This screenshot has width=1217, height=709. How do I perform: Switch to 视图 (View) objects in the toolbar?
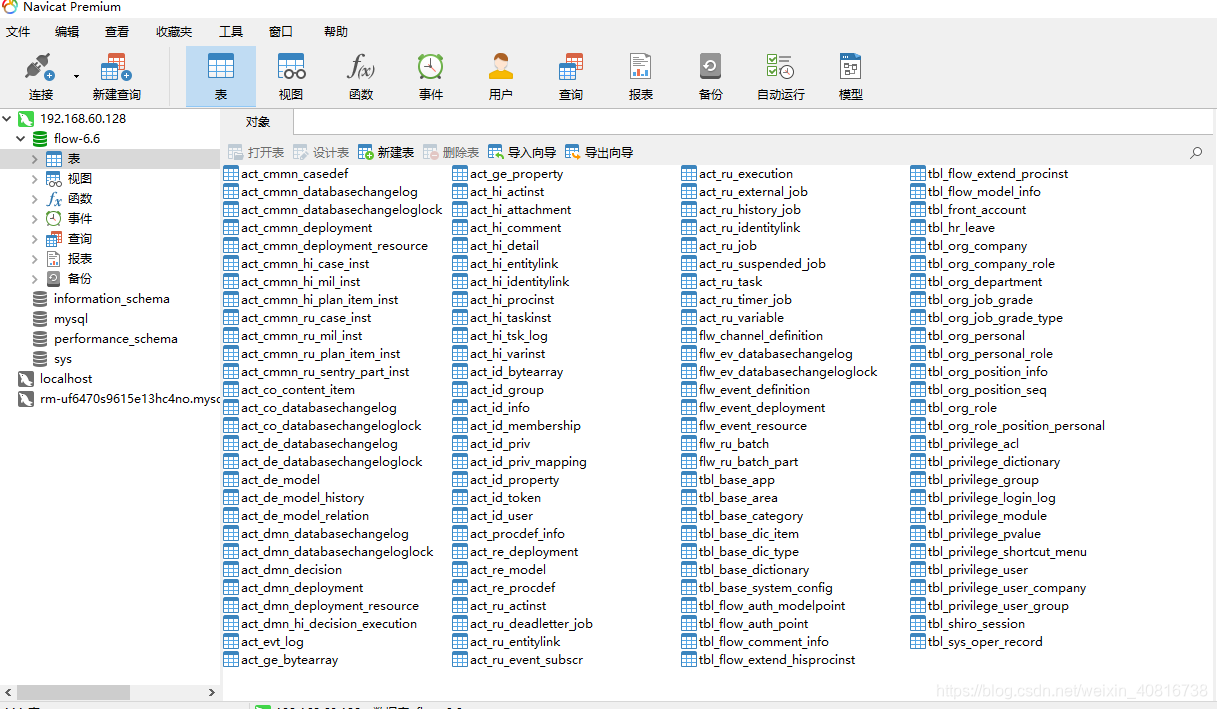tap(291, 77)
